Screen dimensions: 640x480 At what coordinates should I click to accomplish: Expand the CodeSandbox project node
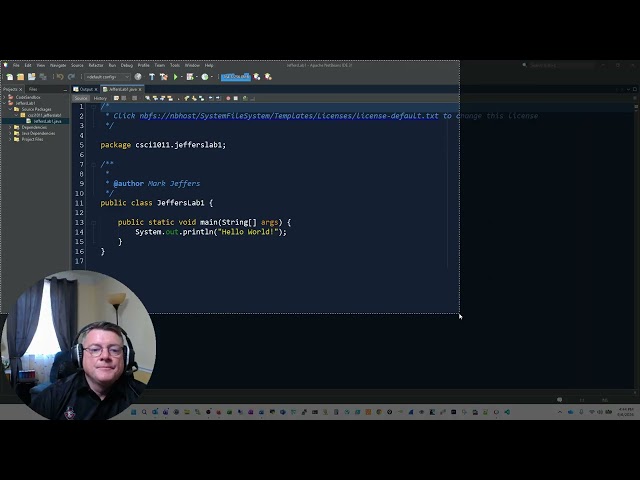pos(4,97)
